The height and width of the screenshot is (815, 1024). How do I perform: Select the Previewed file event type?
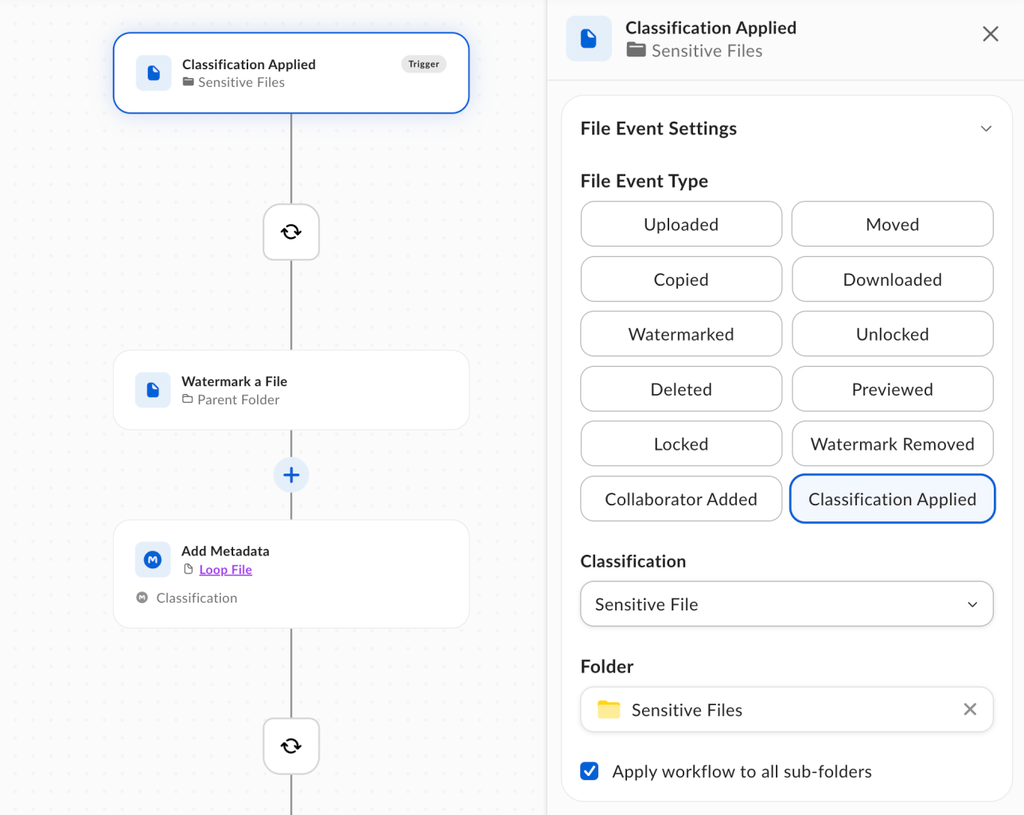(x=892, y=389)
